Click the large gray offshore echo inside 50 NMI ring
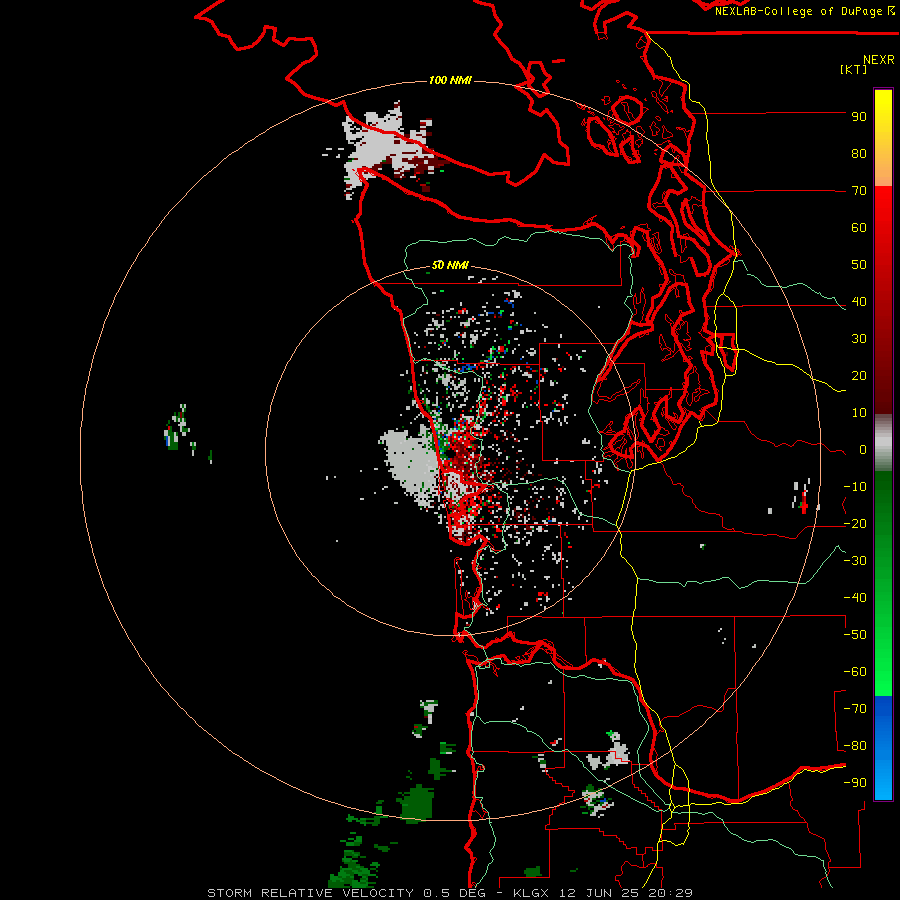 click(410, 465)
